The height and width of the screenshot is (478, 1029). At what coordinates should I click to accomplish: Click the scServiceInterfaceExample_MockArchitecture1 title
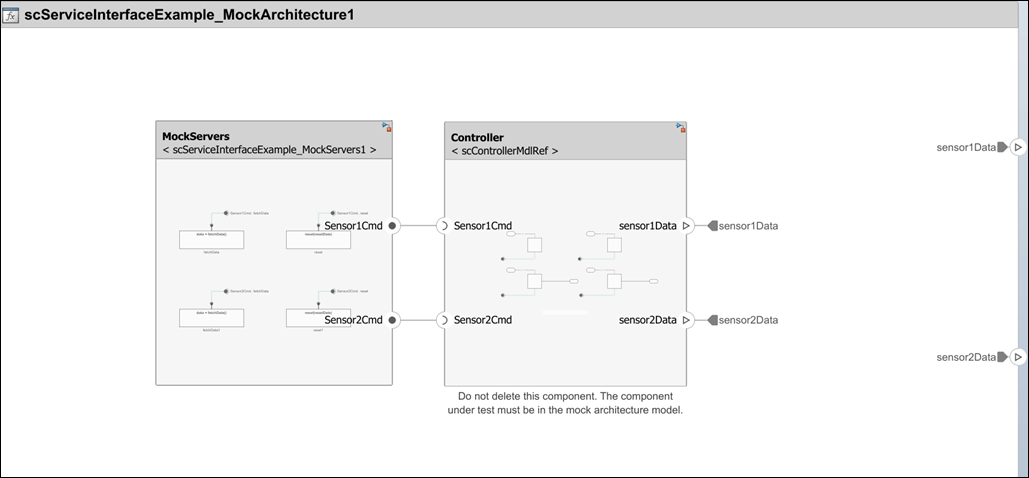click(x=190, y=15)
